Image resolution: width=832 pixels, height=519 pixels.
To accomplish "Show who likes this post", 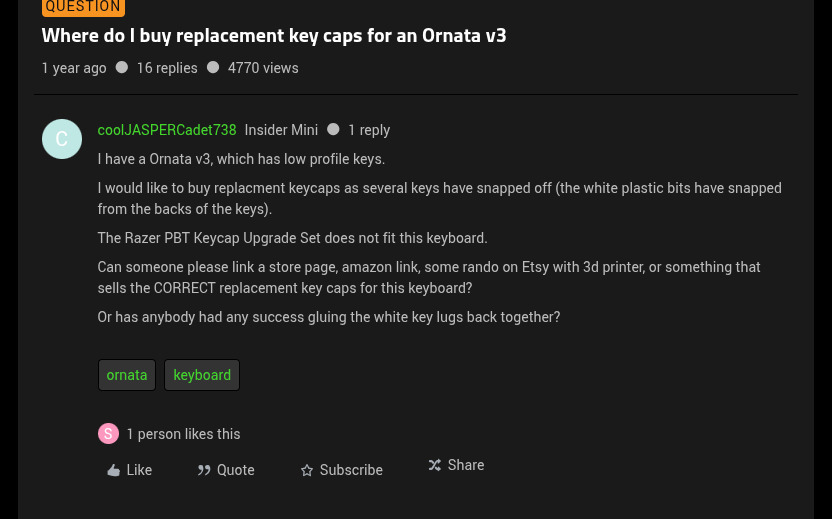I will 183,434.
